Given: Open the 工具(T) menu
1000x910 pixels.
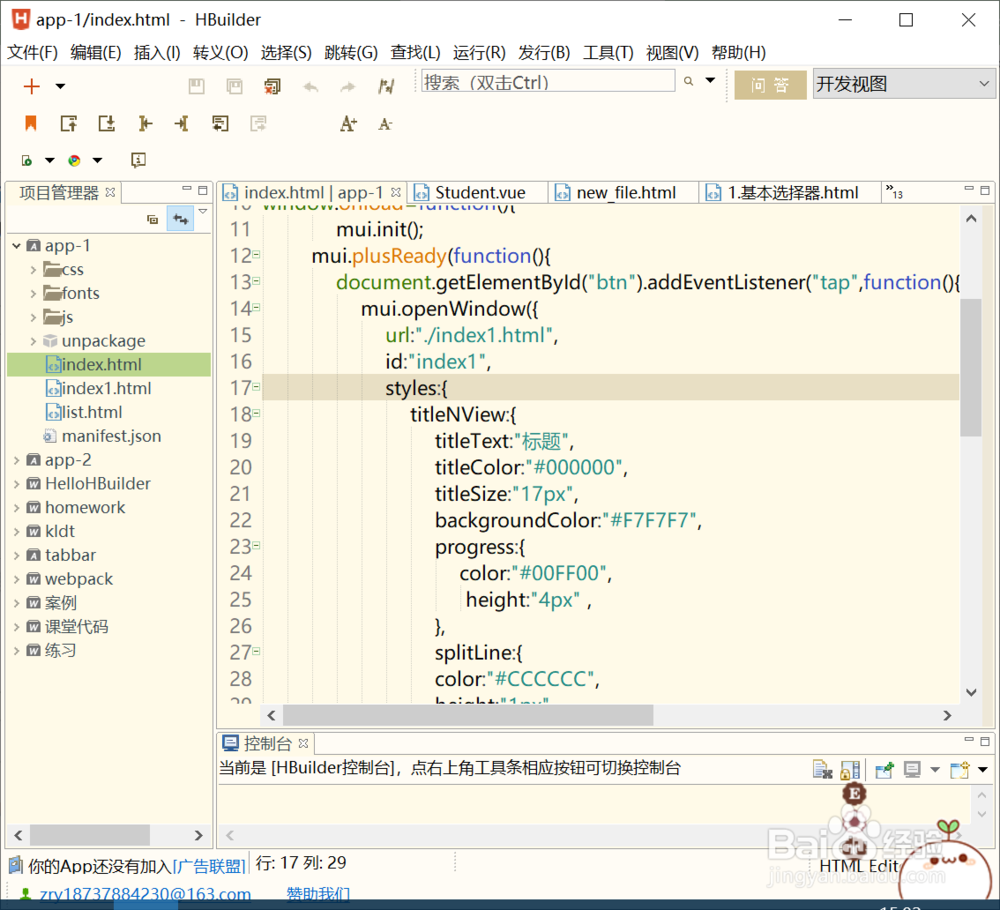Looking at the screenshot, I should pos(608,52).
